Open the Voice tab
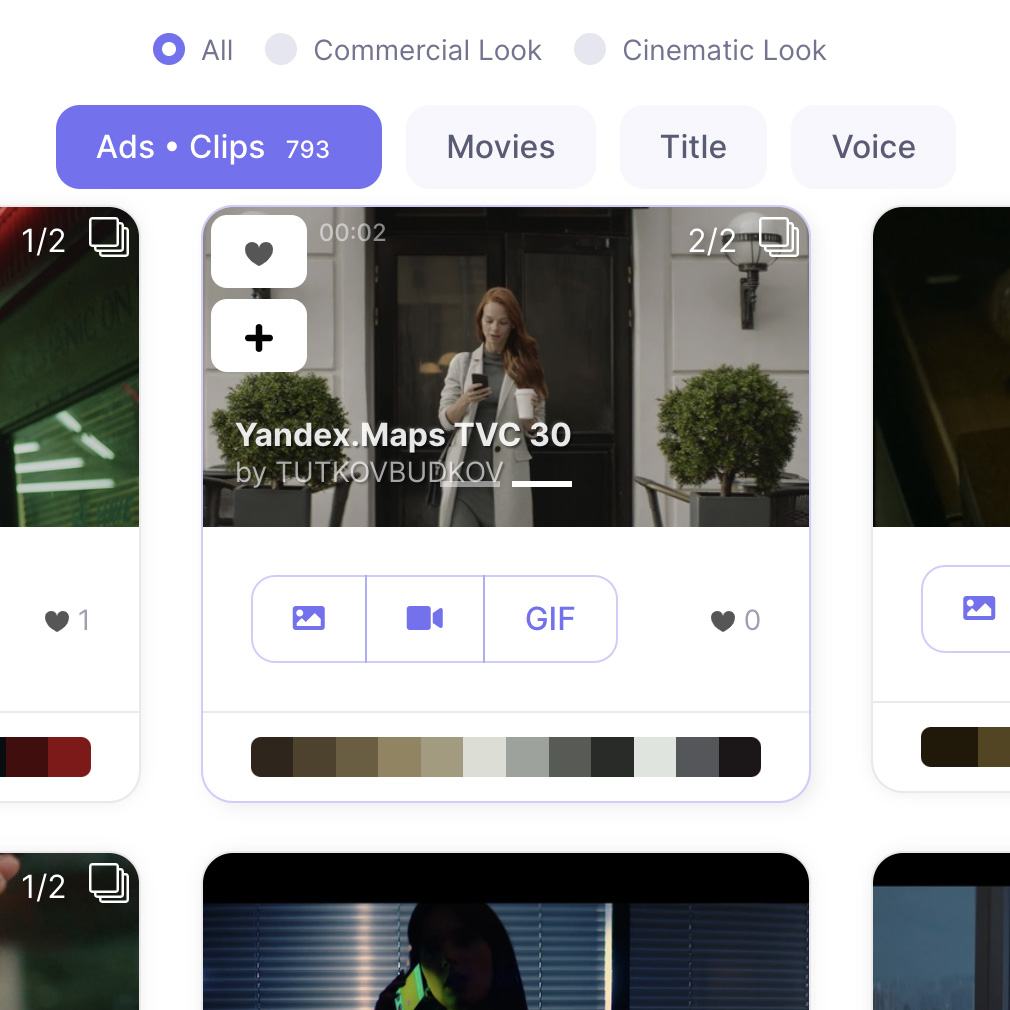Viewport: 1010px width, 1010px height. tap(873, 147)
